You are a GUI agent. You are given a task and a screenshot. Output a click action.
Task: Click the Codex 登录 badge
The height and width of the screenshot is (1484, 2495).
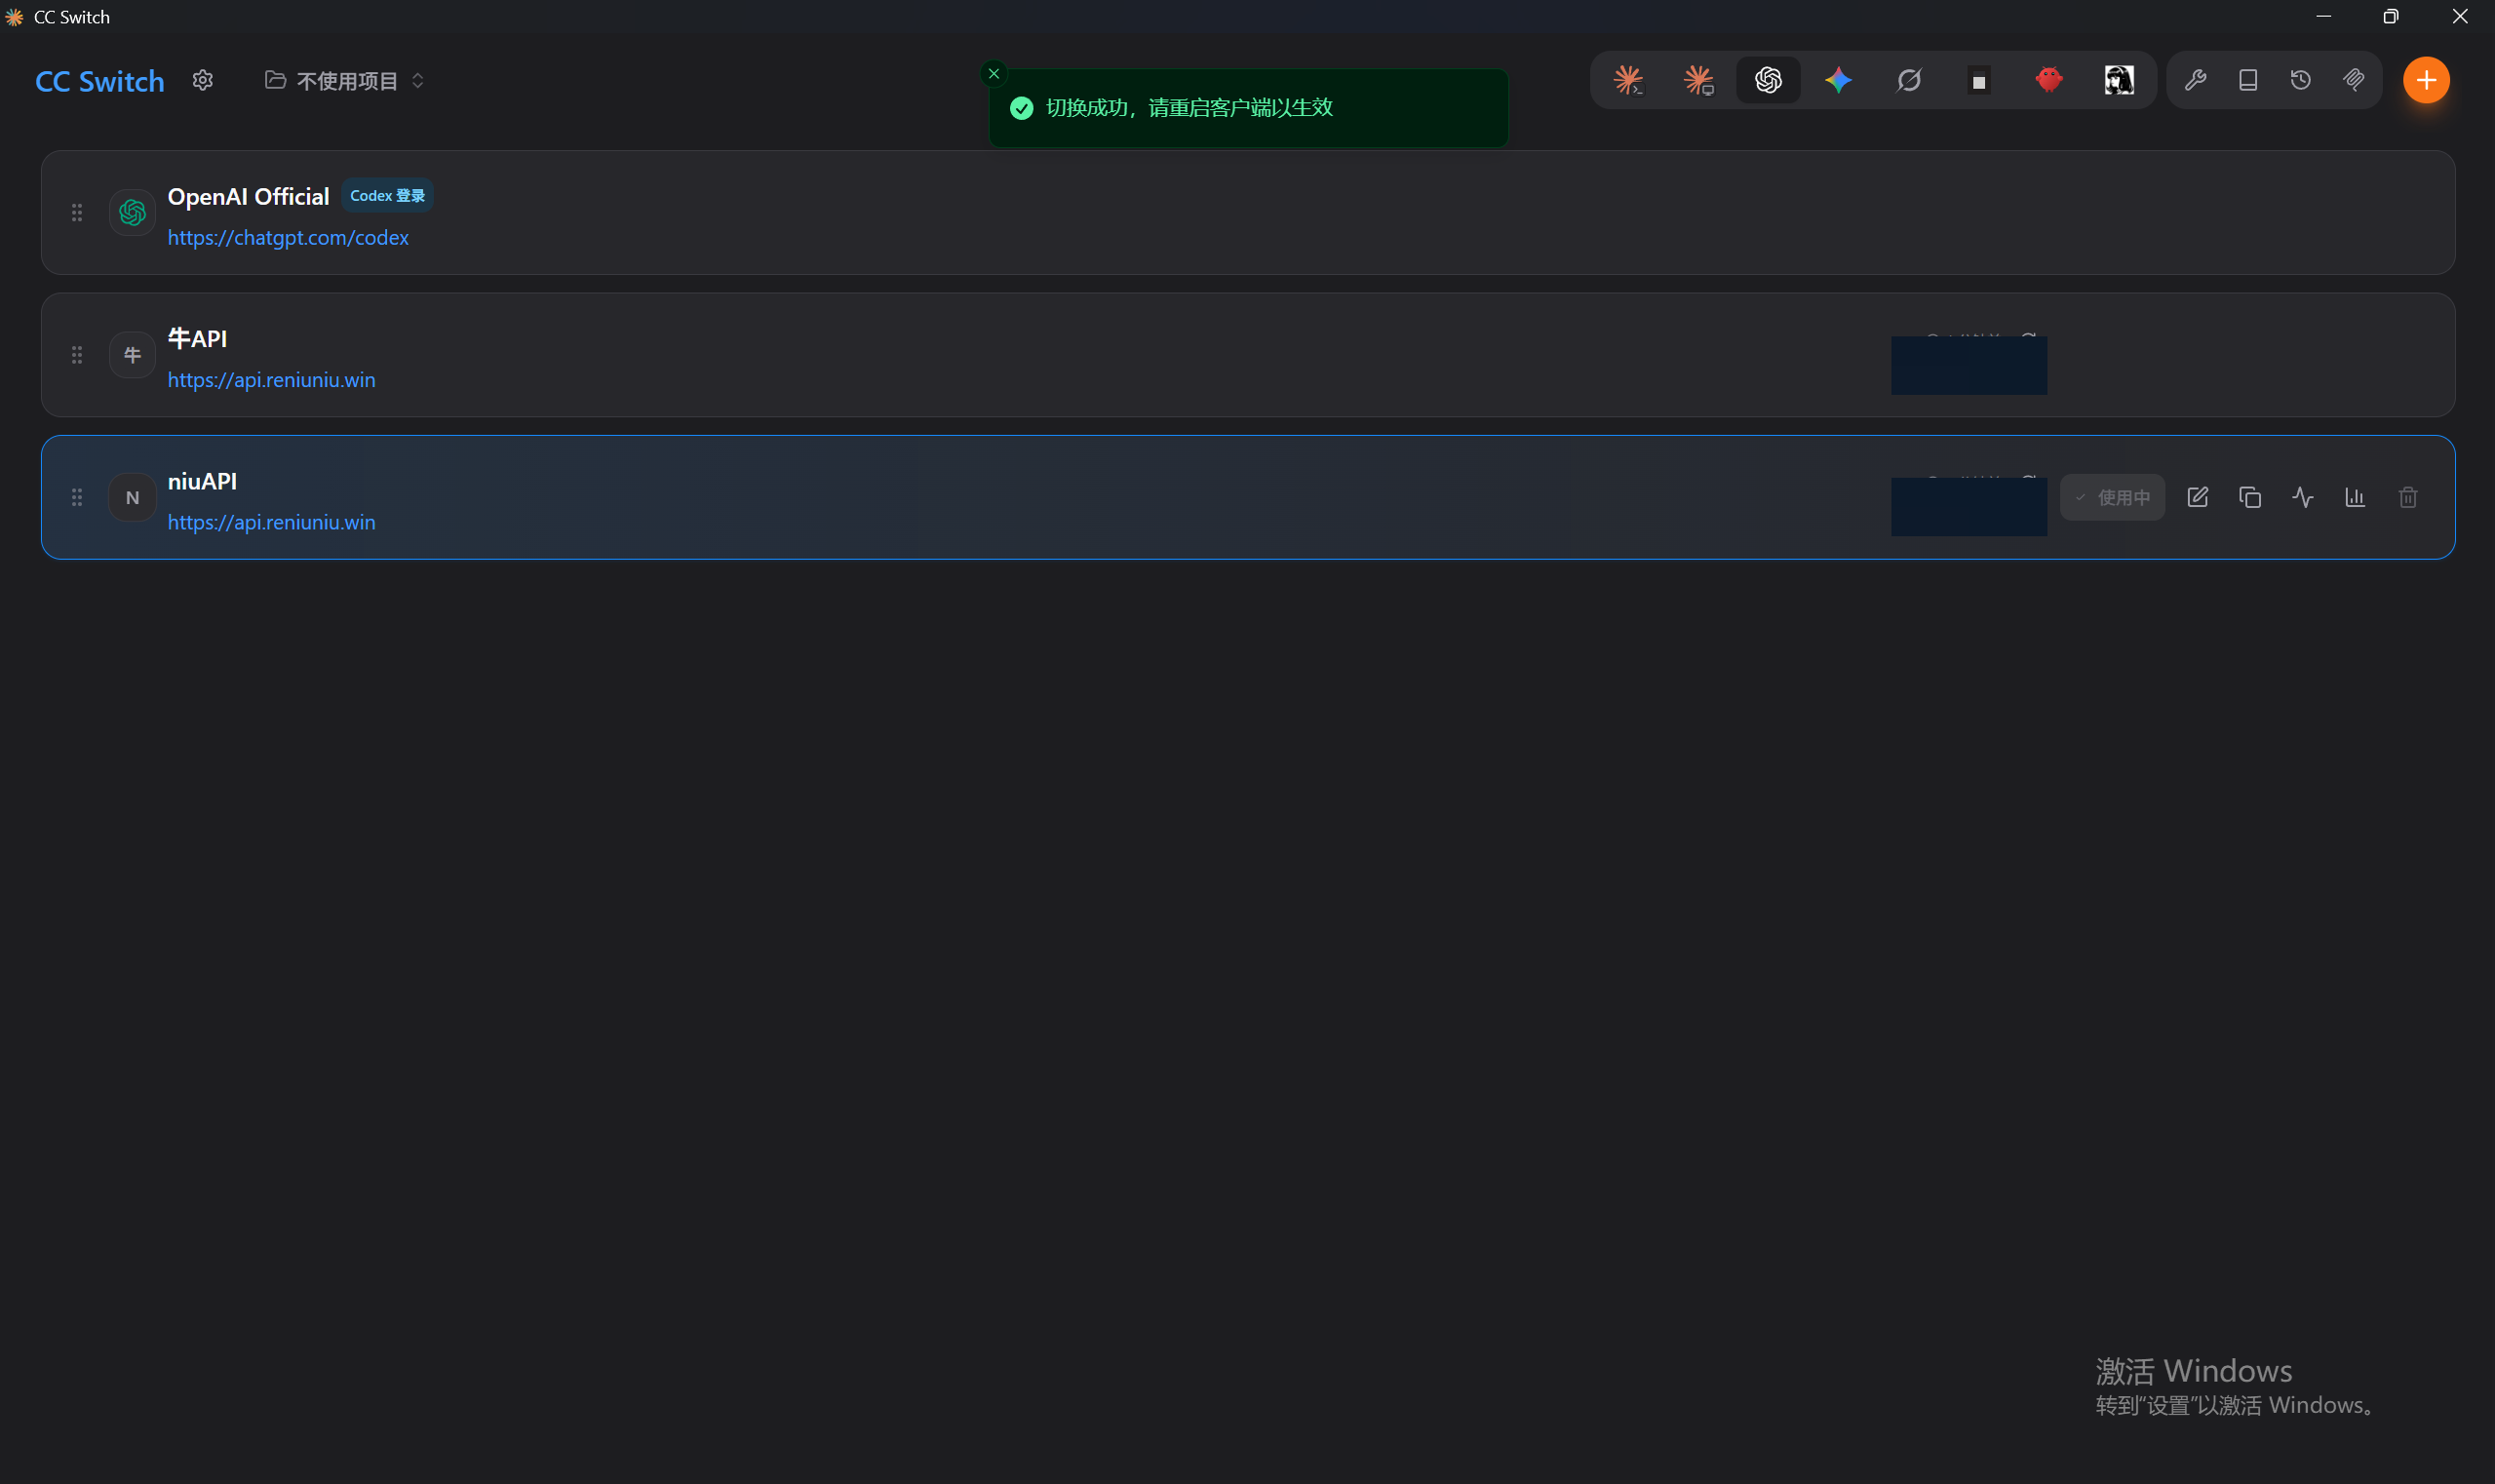(x=387, y=196)
